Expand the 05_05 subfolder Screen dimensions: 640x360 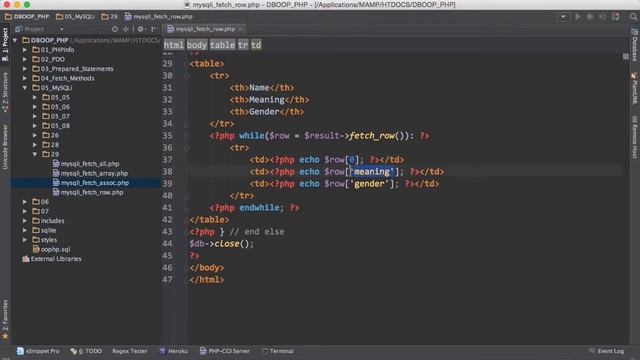click(35, 97)
